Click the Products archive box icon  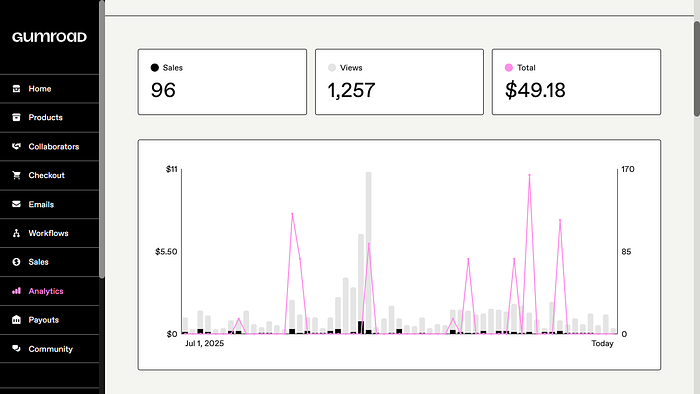(x=17, y=117)
